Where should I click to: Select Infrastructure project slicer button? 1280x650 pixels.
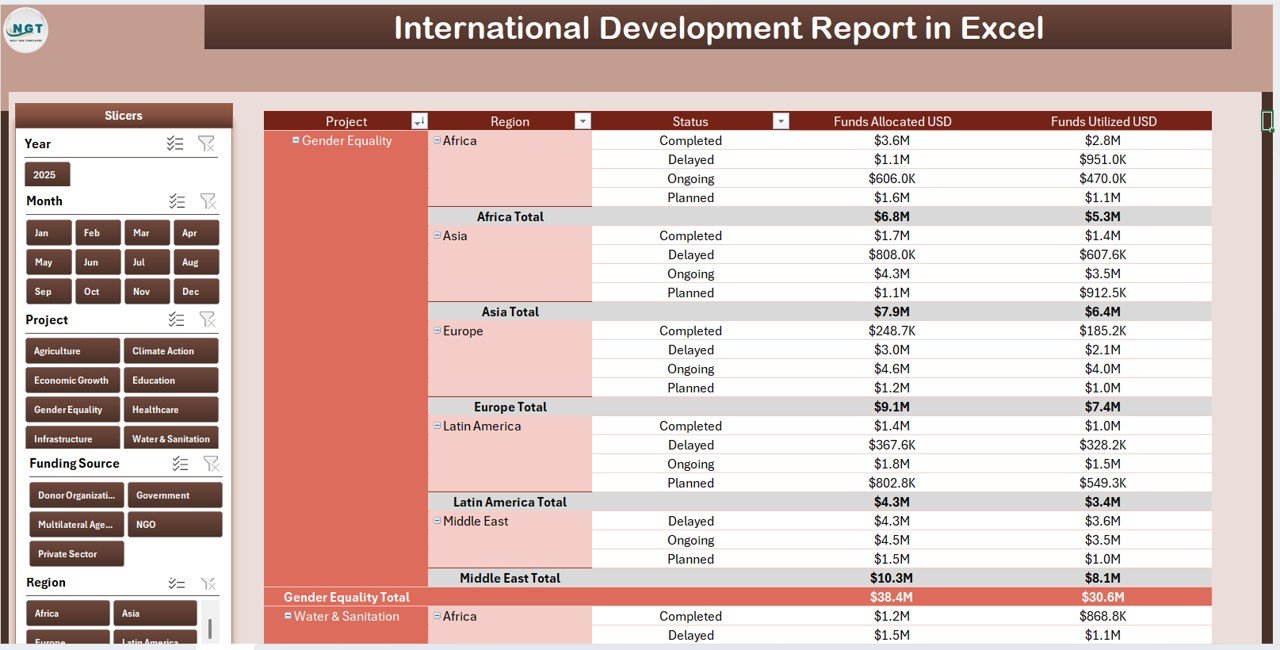(x=73, y=438)
